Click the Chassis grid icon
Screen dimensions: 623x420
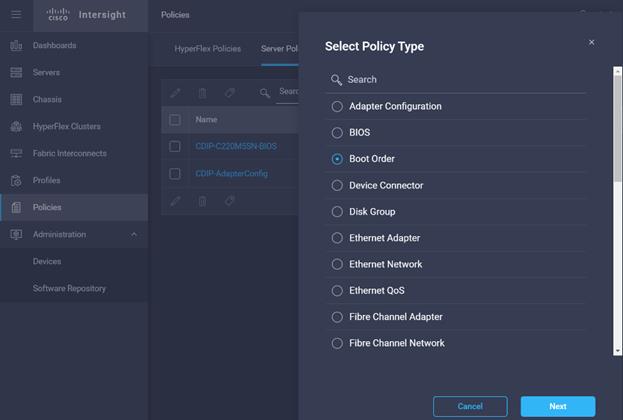16,99
